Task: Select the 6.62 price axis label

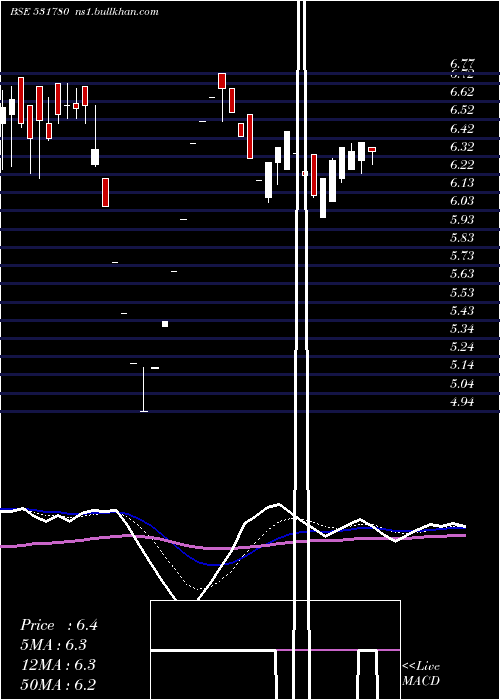Action: point(462,92)
